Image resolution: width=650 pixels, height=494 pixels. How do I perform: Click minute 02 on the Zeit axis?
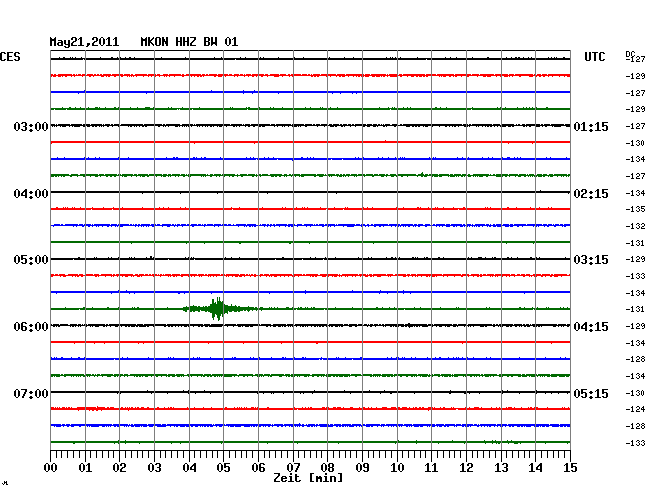click(x=119, y=467)
